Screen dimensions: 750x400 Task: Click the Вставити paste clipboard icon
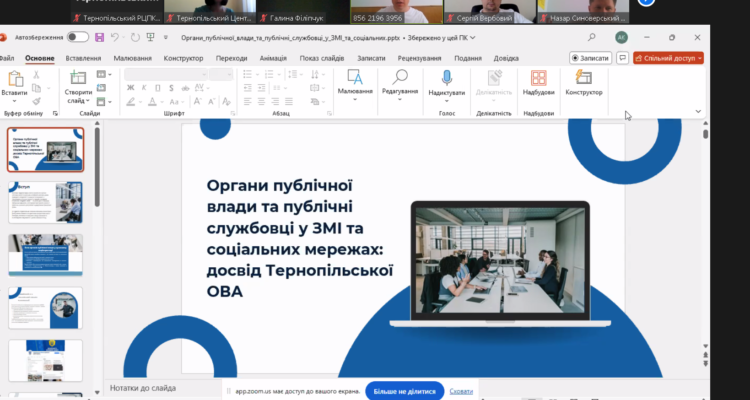(15, 78)
